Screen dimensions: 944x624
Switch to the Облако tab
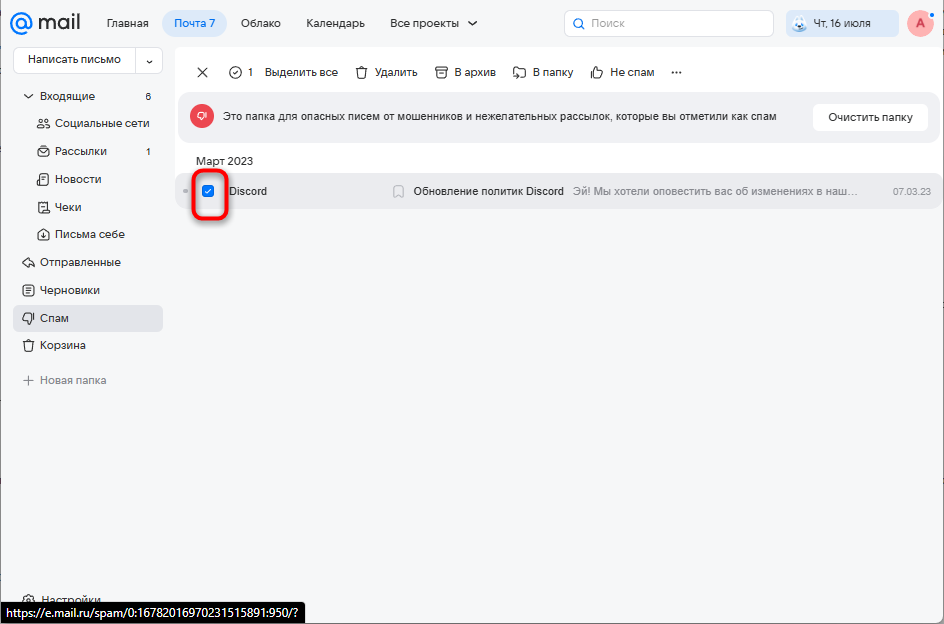click(261, 23)
